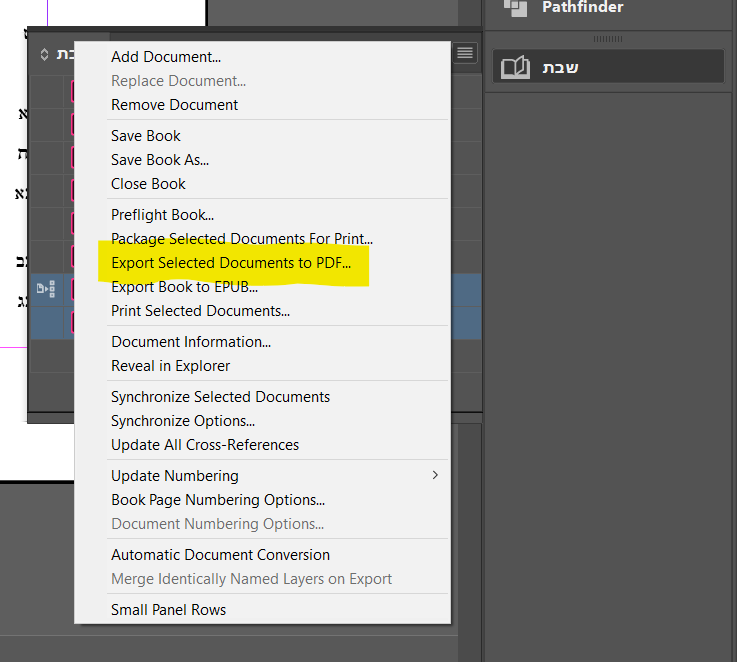The height and width of the screenshot is (662, 737).
Task: Select Close Book menu entry
Action: (x=262, y=184)
